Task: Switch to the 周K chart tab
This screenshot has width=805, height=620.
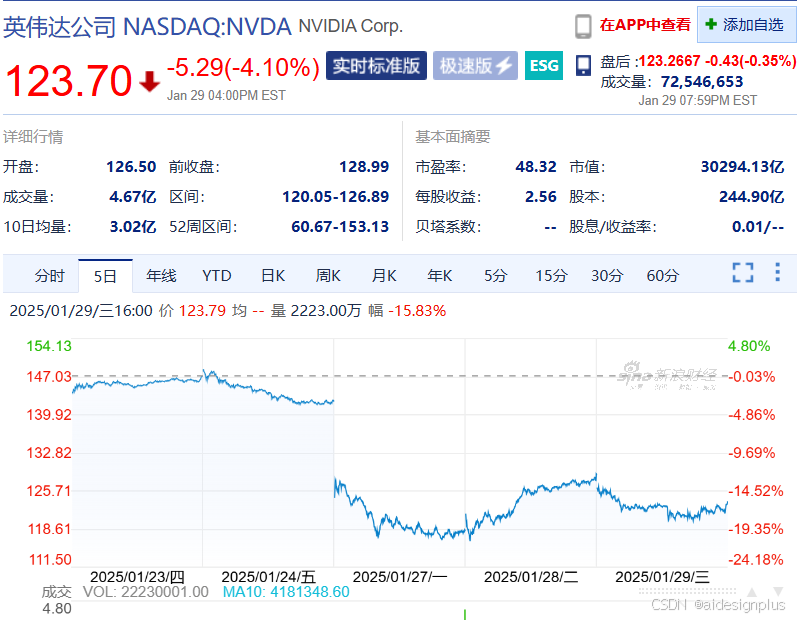Action: pyautogui.click(x=328, y=276)
